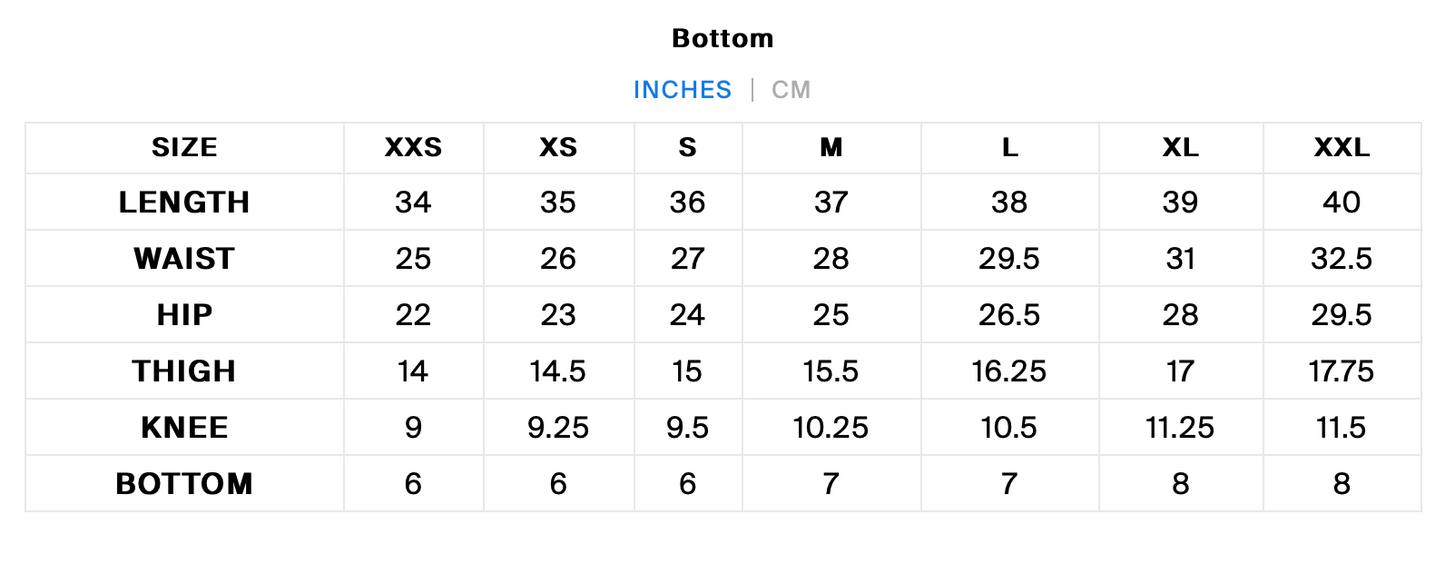
Task: Click the 17.75 thigh value for XXL
Action: click(x=1341, y=371)
